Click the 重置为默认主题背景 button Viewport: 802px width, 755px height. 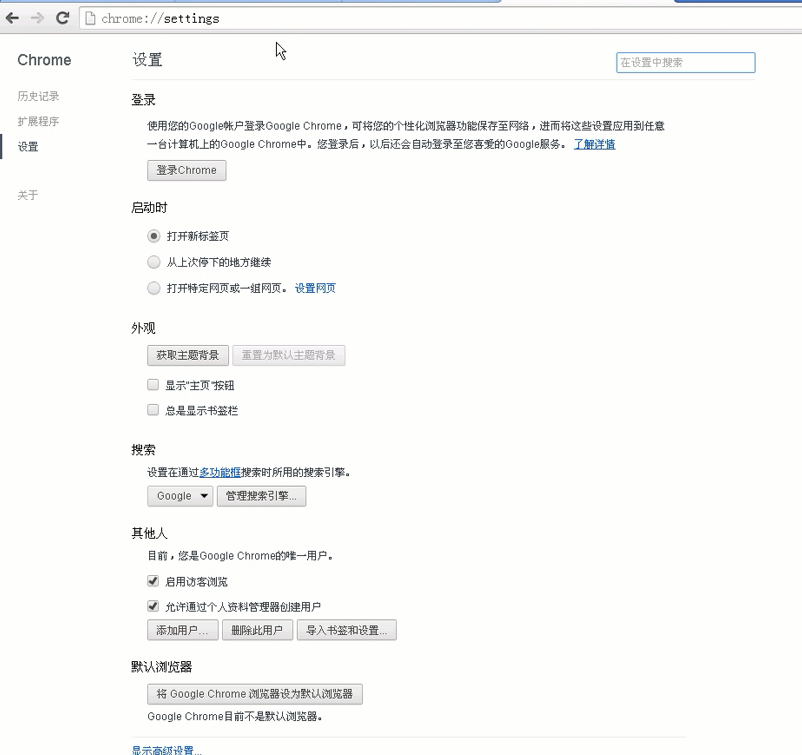coord(288,356)
